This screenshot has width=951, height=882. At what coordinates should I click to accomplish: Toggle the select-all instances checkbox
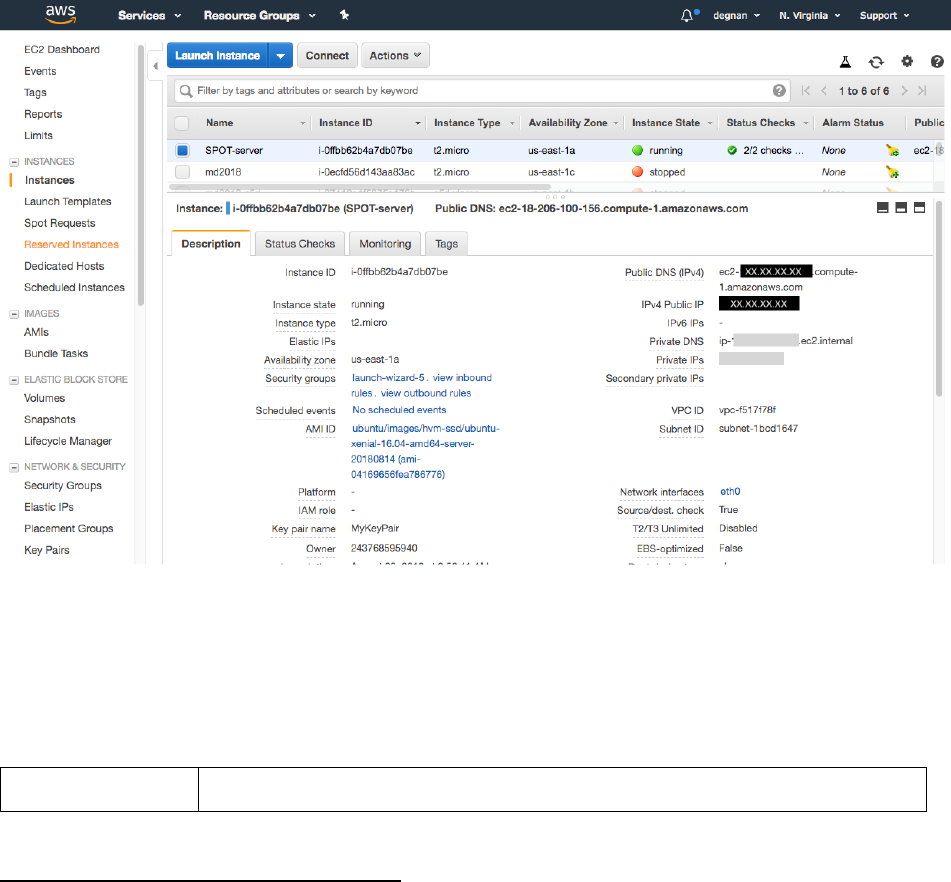[181, 123]
